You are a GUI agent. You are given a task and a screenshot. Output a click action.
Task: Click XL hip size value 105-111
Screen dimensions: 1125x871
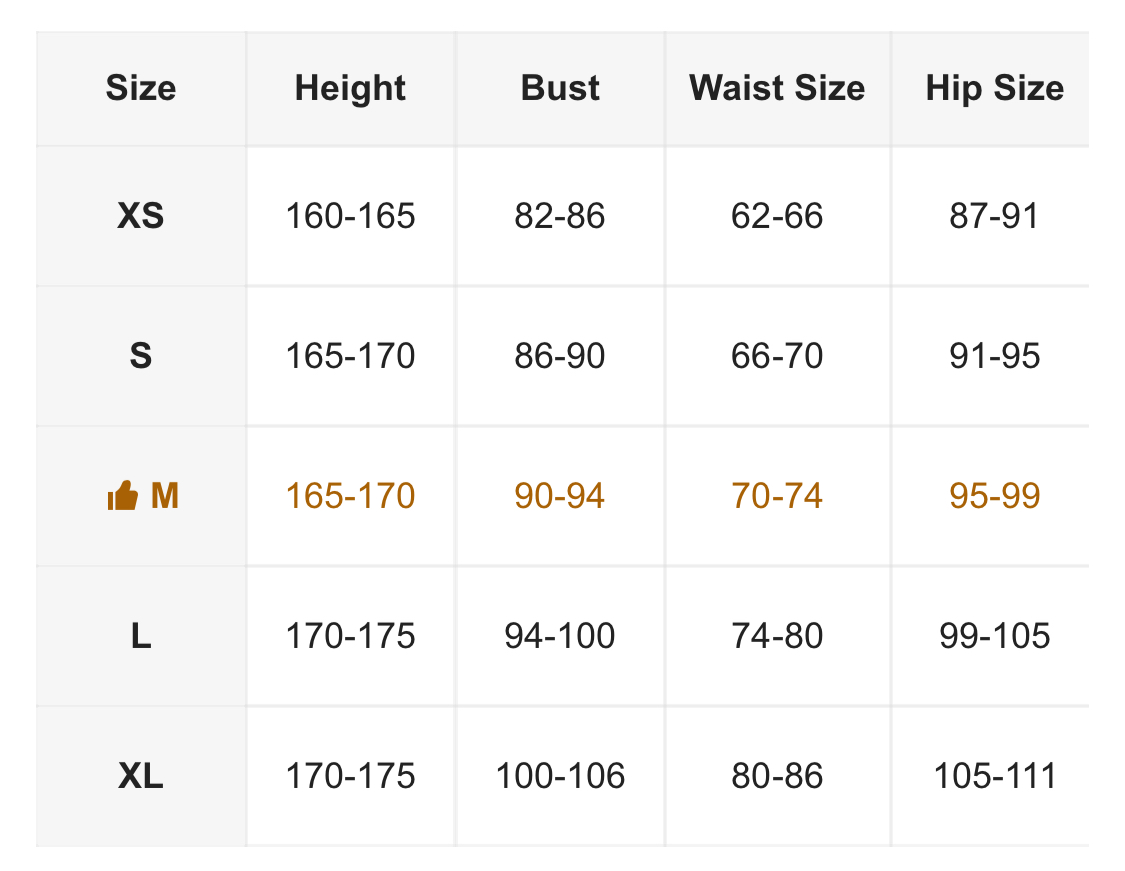[x=994, y=776]
